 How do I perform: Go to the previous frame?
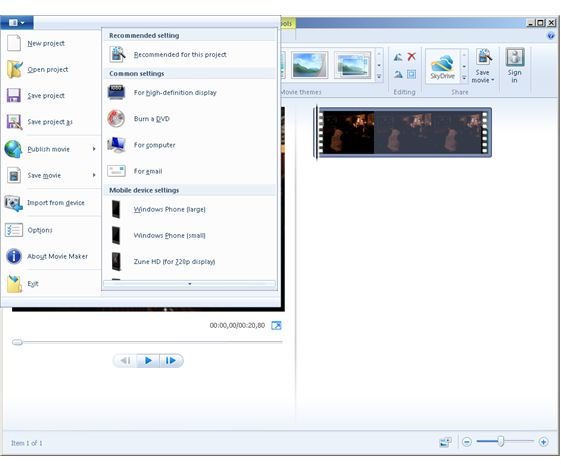click(125, 361)
